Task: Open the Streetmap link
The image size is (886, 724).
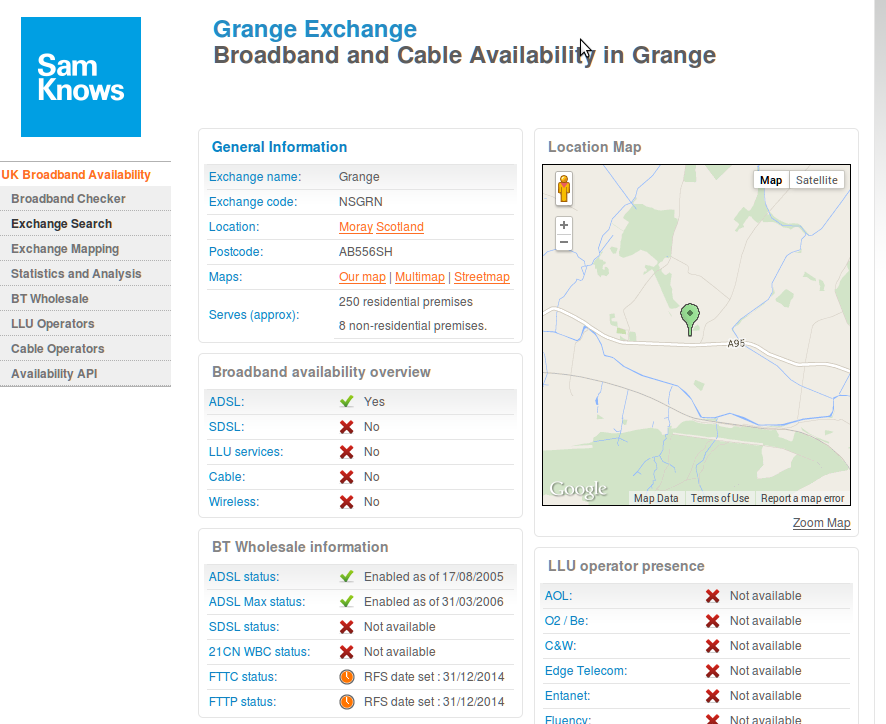Action: pyautogui.click(x=481, y=277)
